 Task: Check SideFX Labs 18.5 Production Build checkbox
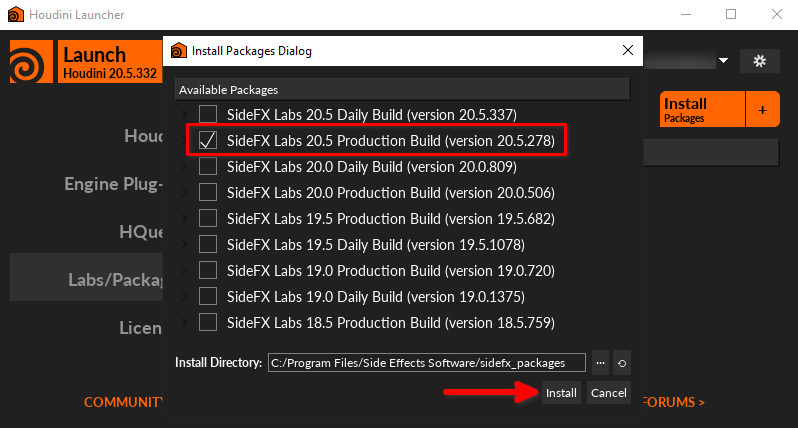click(x=208, y=322)
